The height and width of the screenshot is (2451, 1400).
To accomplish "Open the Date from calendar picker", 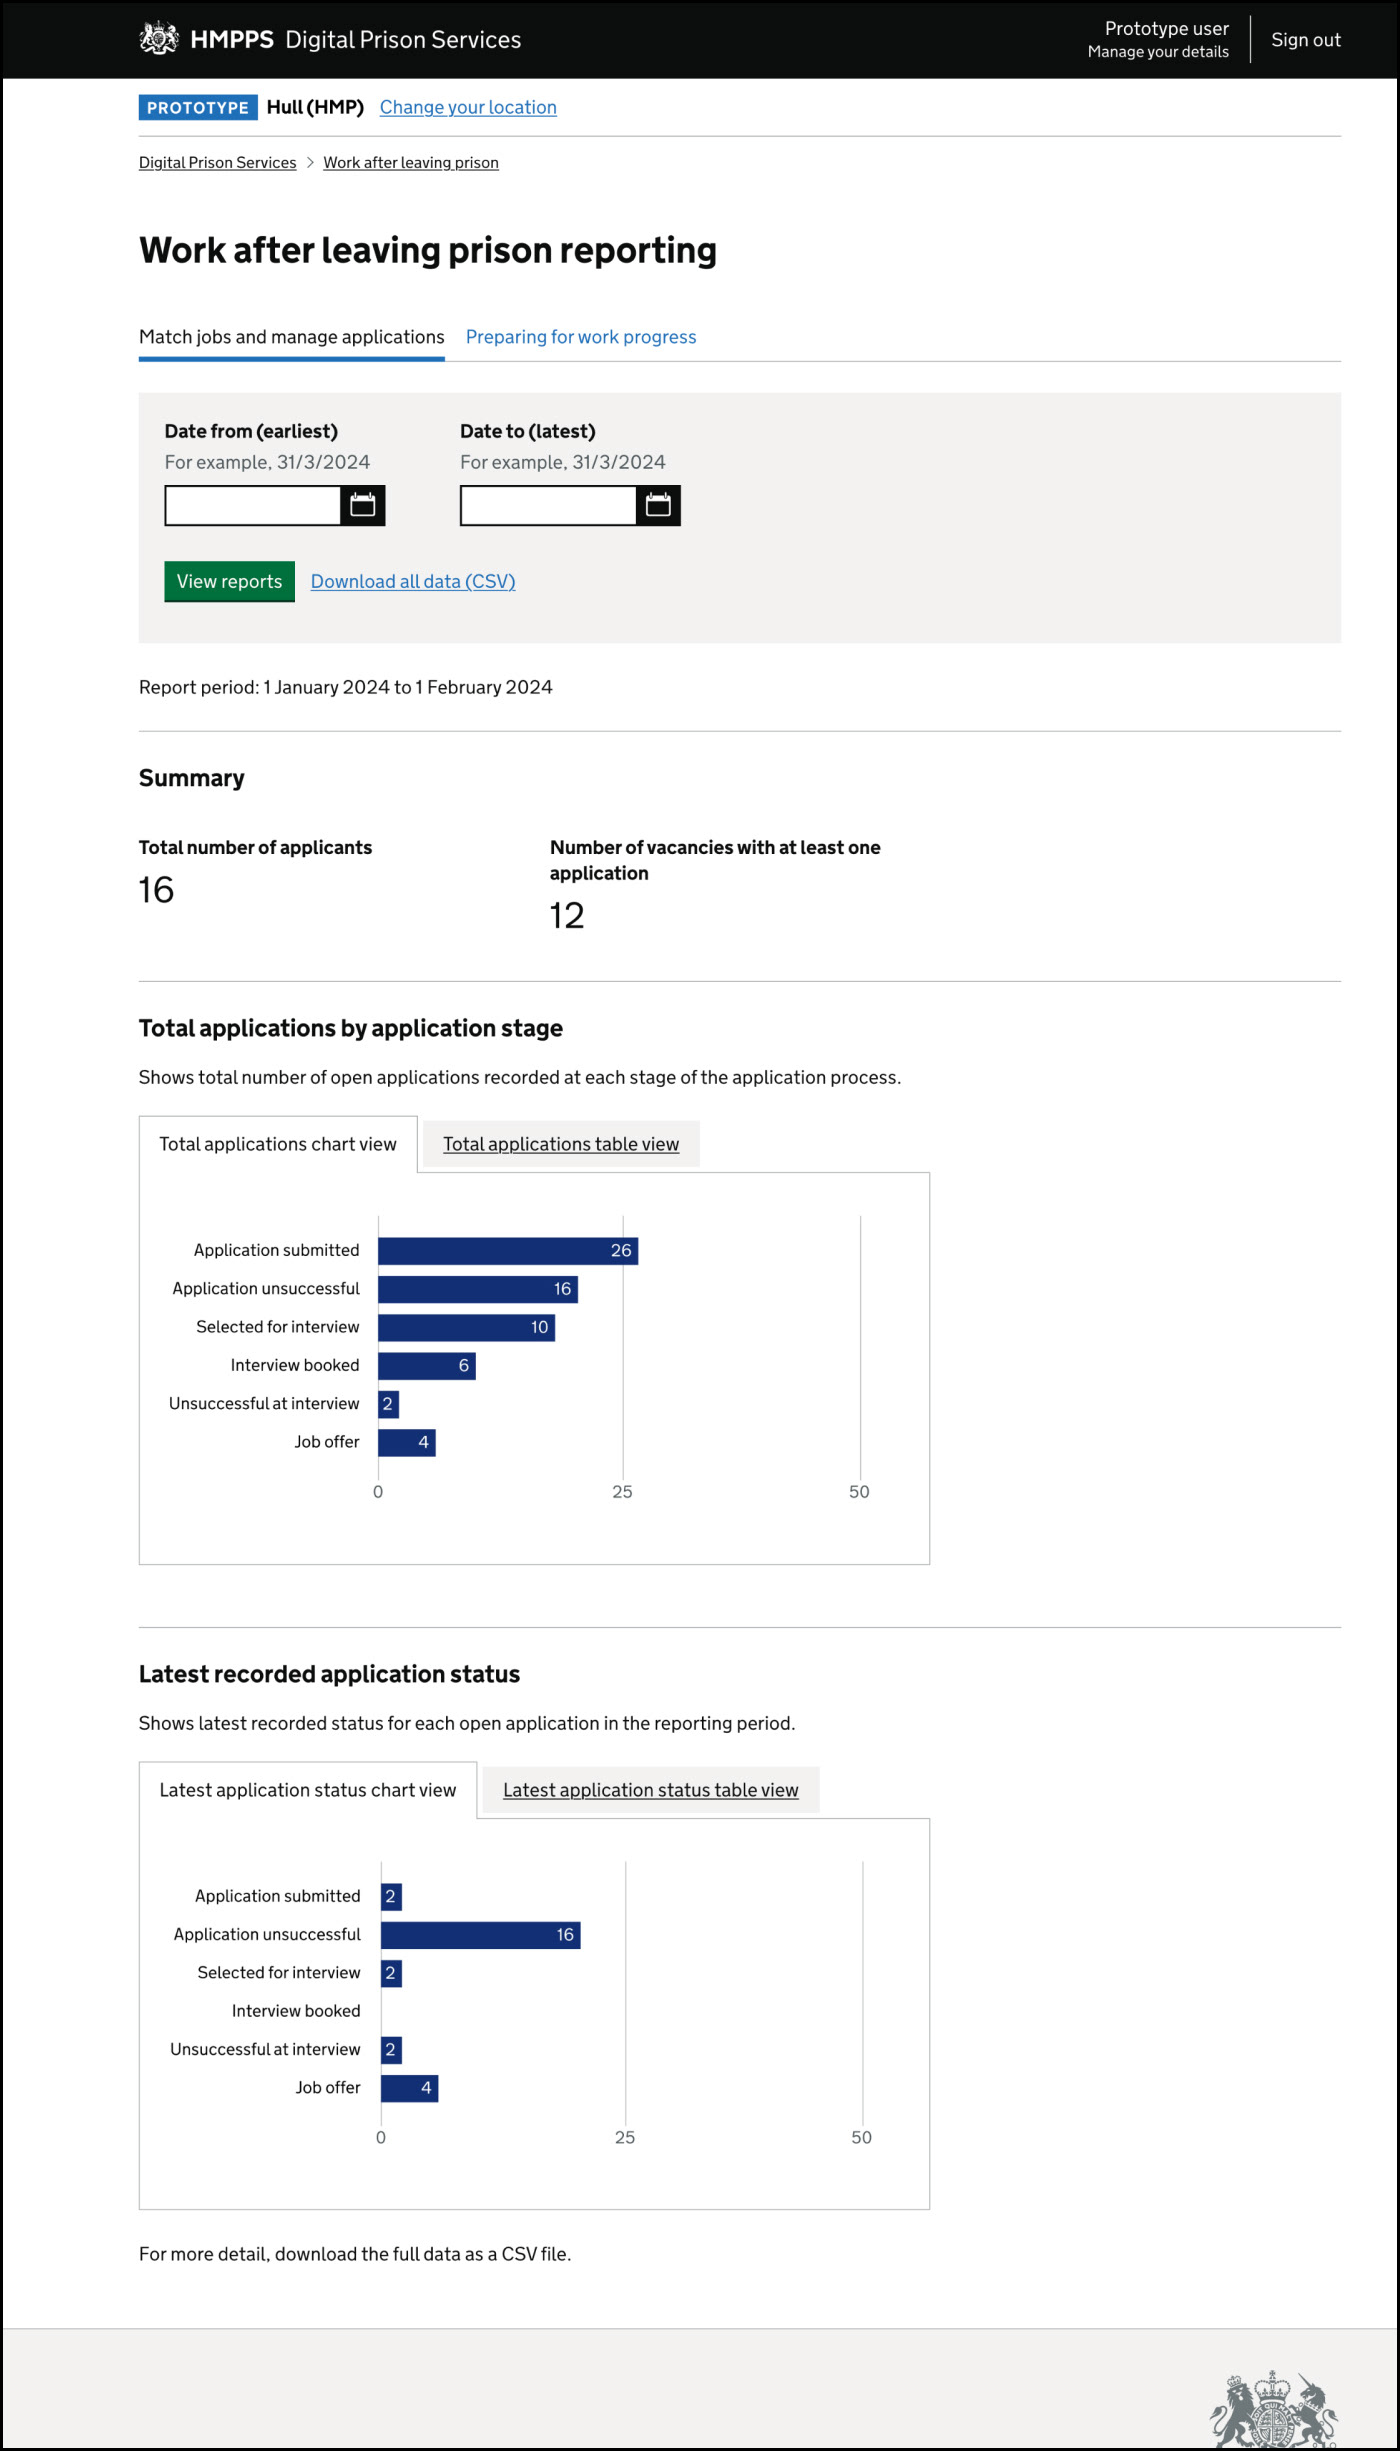I will [x=363, y=506].
